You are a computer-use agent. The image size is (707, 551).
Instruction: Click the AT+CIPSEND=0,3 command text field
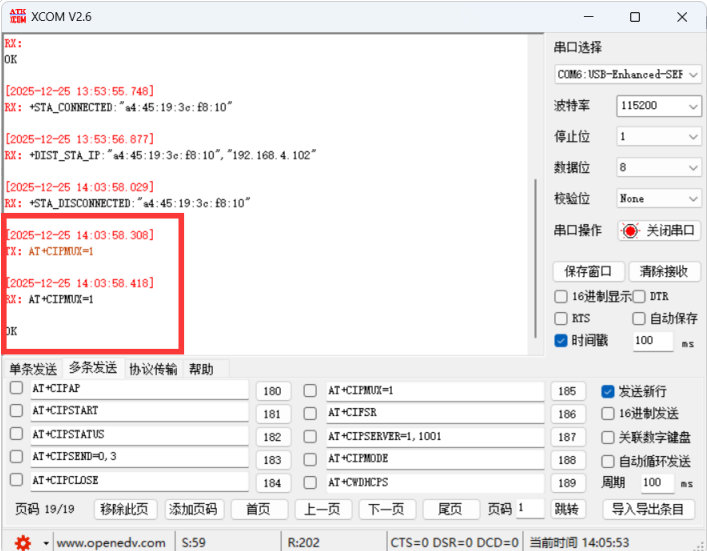coord(139,457)
